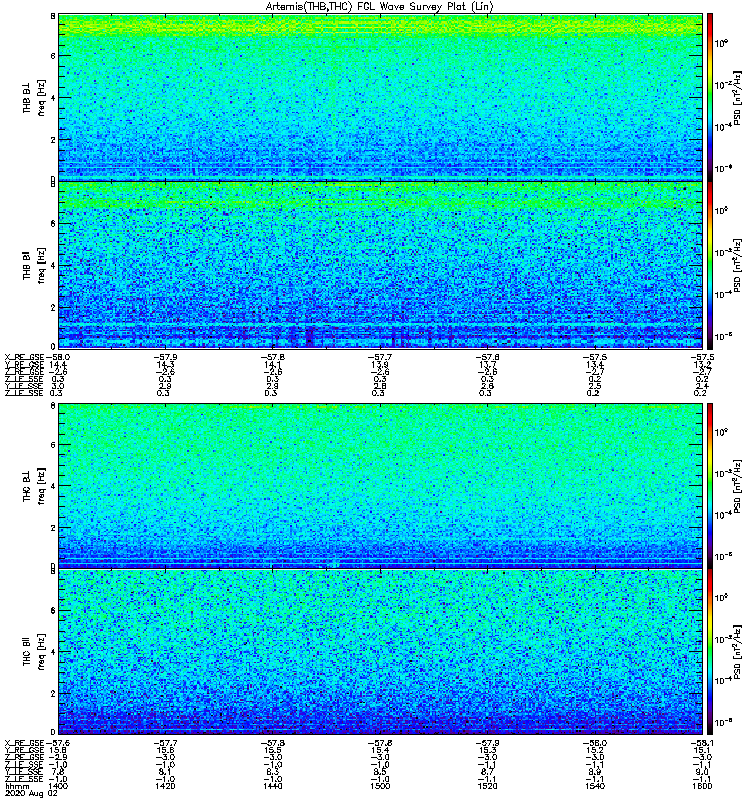Click the 8 Hz tick label of THC B⊥ panel
Screen dimensions: 750x800
point(53,406)
